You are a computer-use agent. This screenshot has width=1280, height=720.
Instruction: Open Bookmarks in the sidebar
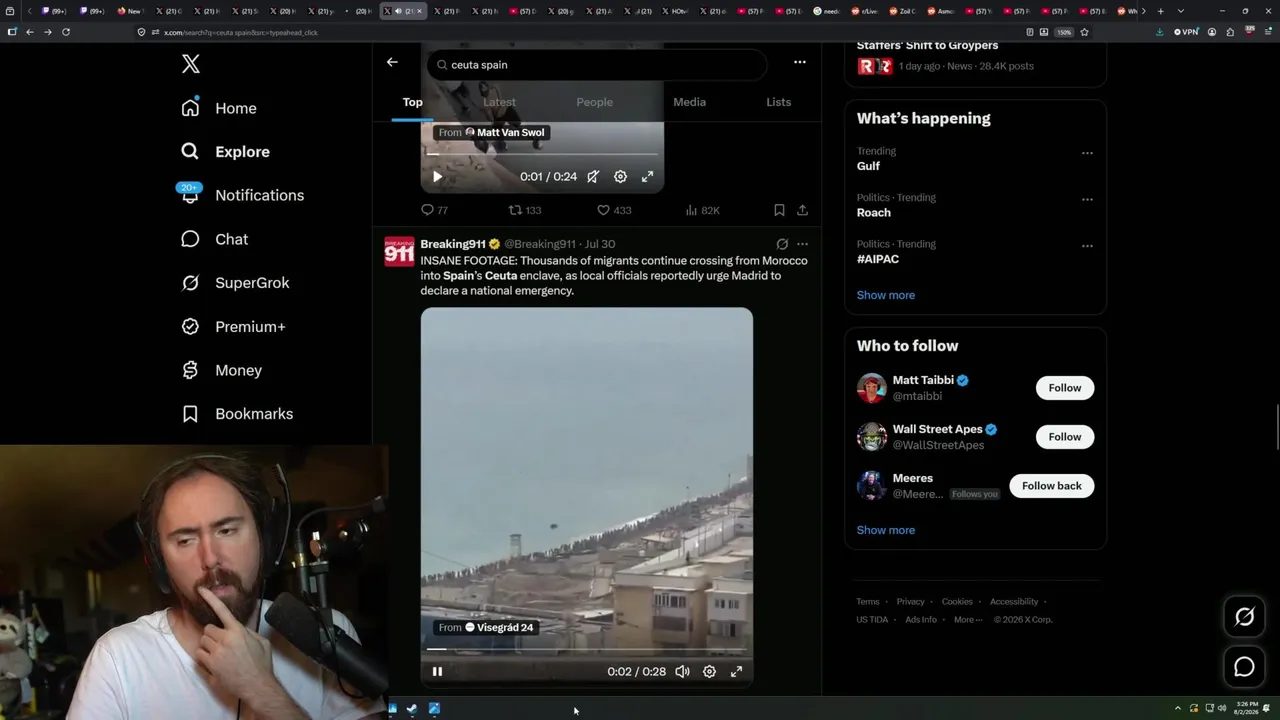click(237, 414)
